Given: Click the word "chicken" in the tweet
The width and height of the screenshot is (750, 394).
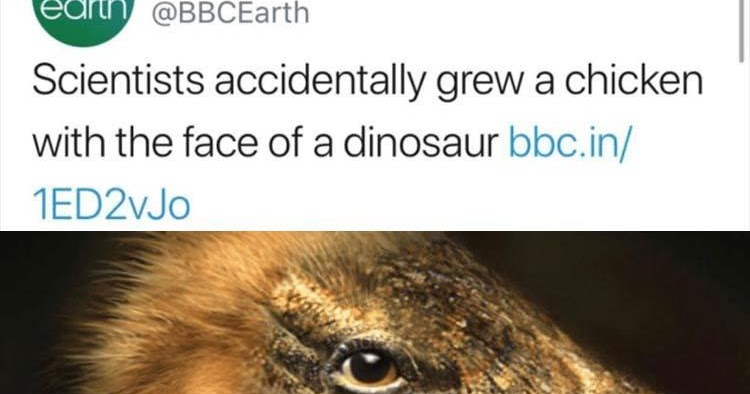Looking at the screenshot, I should (634, 81).
